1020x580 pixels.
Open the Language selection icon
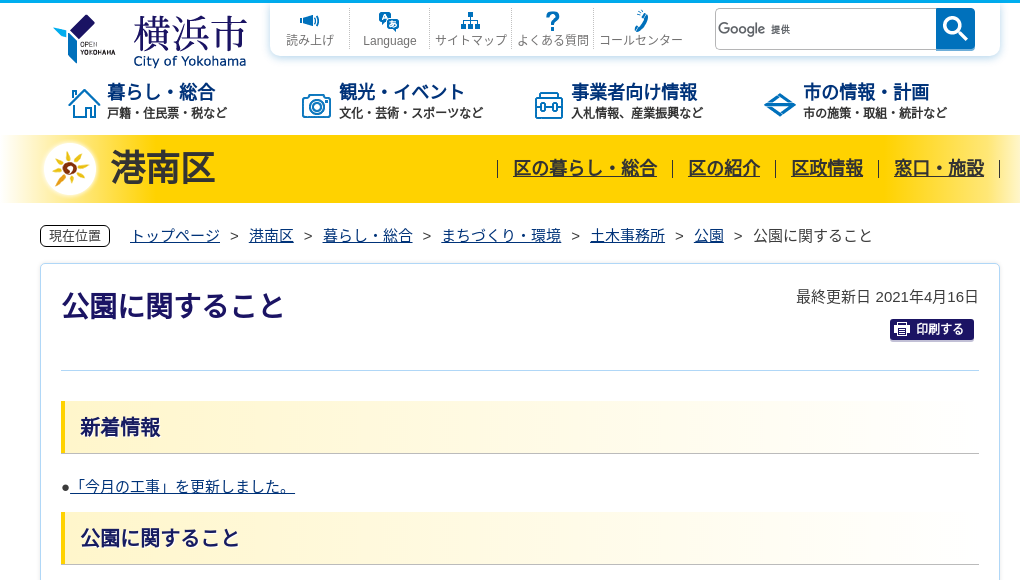click(x=390, y=20)
